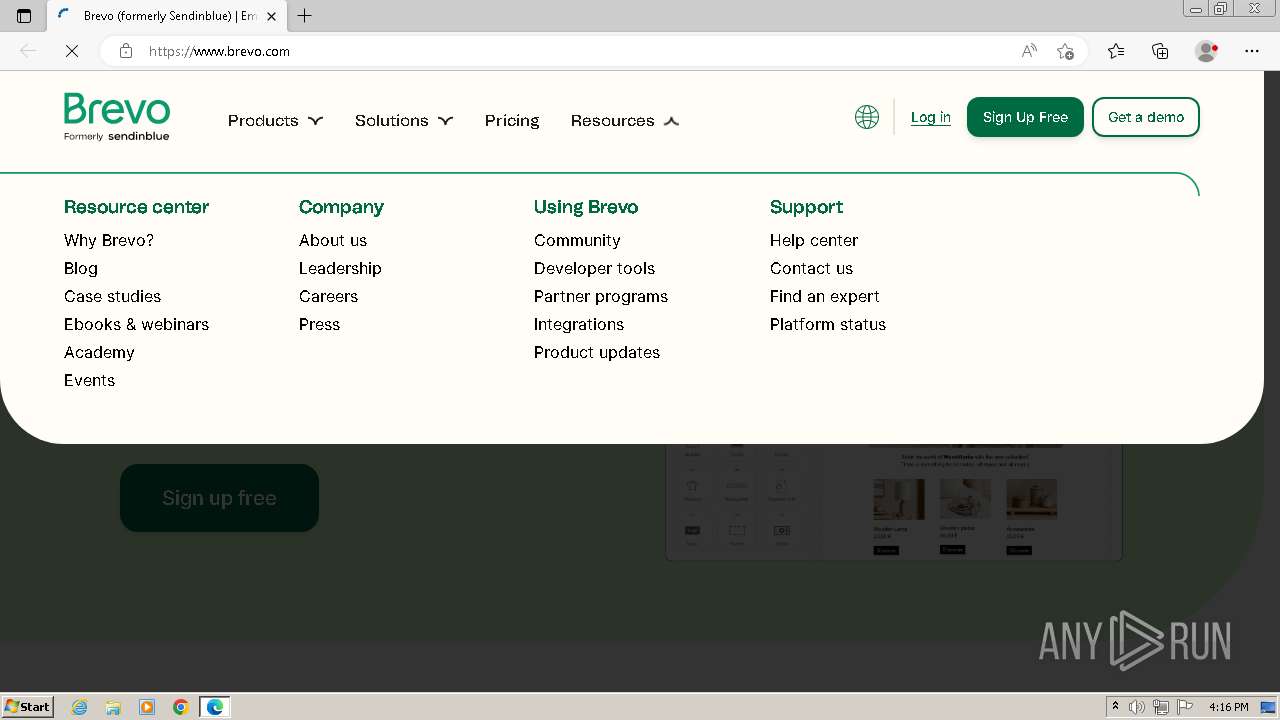Click the Company heading

[341, 207]
